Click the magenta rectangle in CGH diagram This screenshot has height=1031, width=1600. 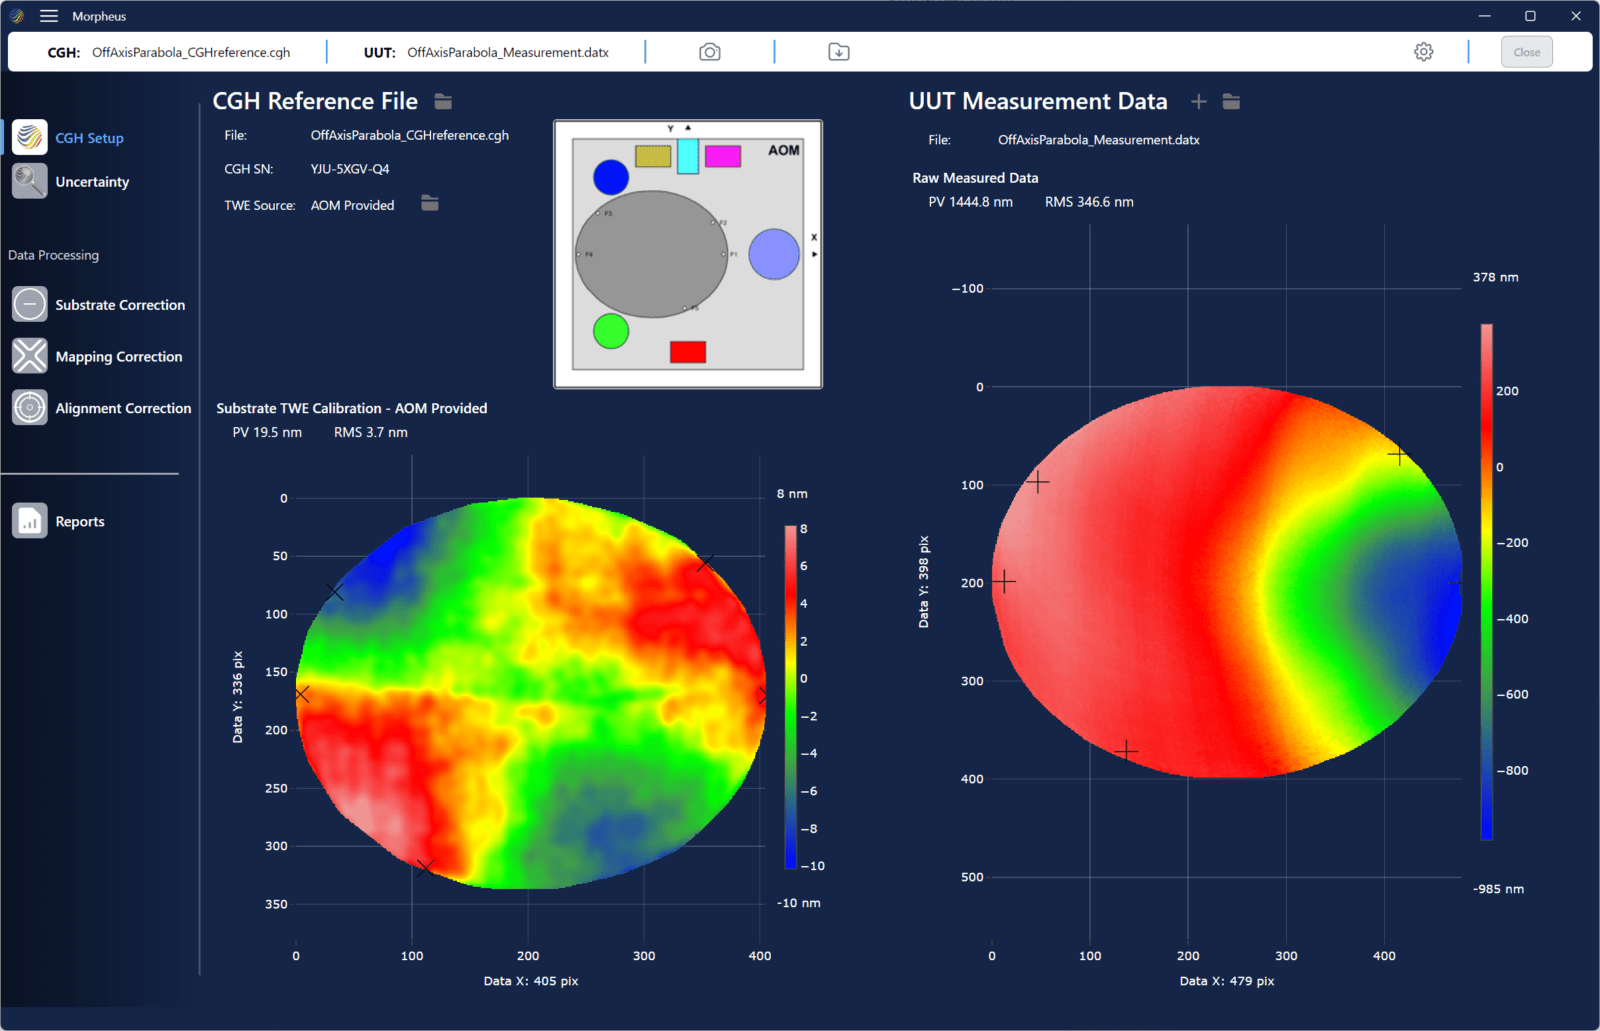click(x=722, y=156)
